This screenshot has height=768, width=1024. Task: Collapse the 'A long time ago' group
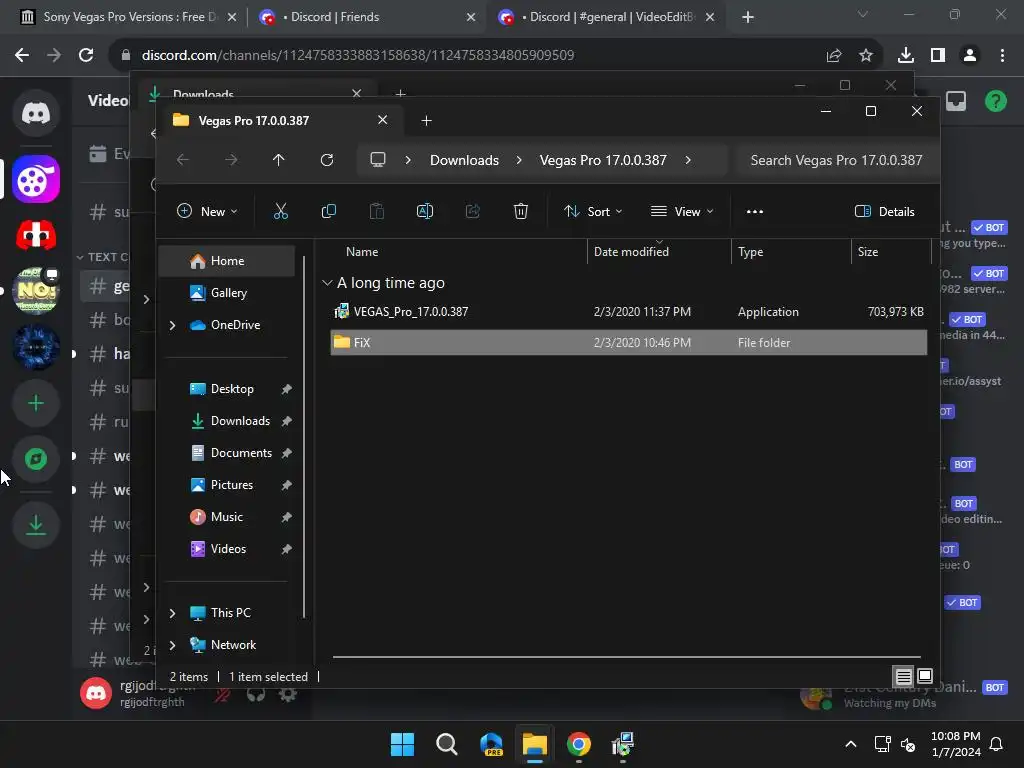tap(327, 283)
